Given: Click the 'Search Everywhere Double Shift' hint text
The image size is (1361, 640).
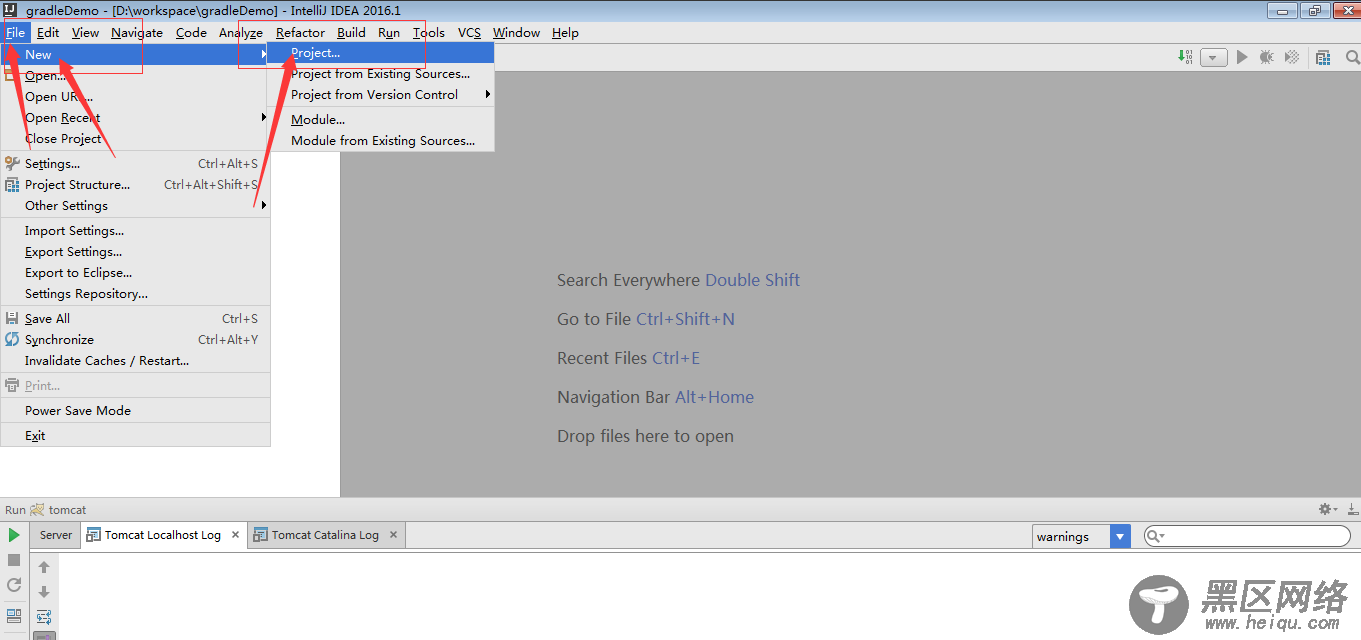Looking at the screenshot, I should (678, 280).
